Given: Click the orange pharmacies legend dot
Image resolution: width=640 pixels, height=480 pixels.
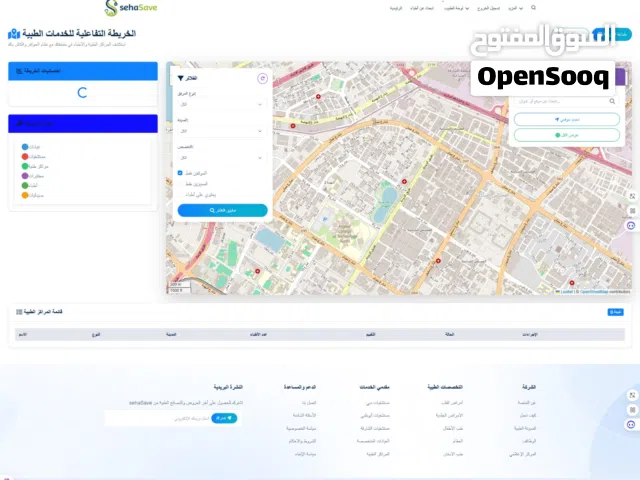Looking at the screenshot, I should (x=25, y=195).
